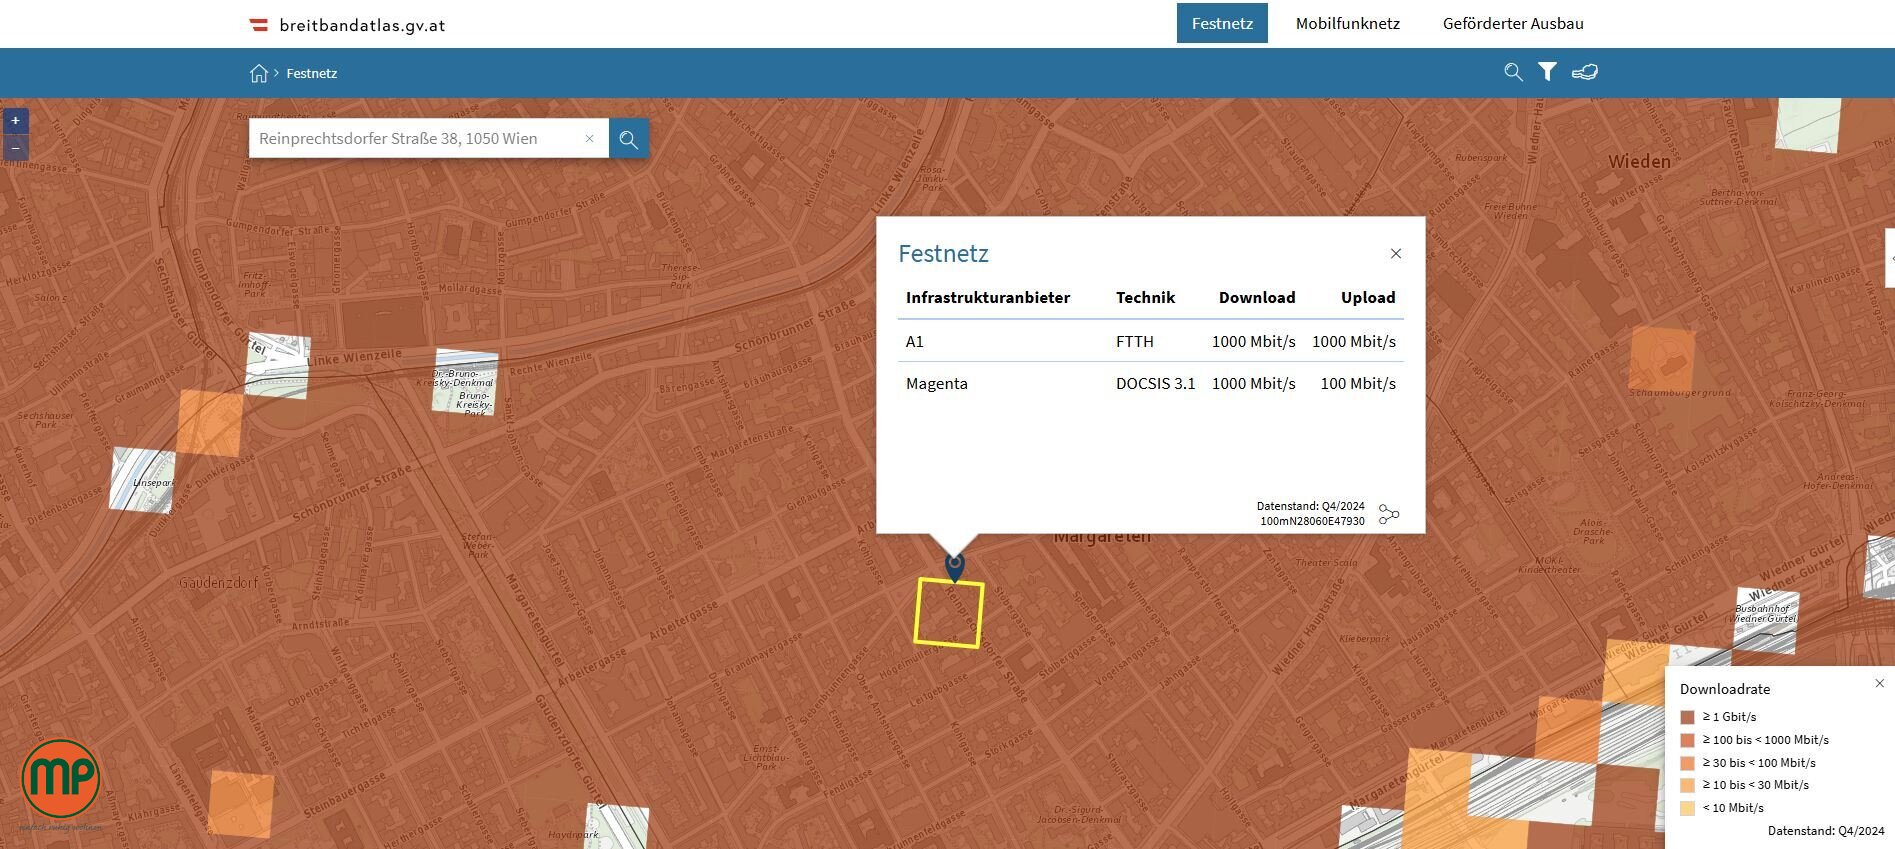Open Geförderter Ausbau tab
The width and height of the screenshot is (1895, 849).
point(1513,23)
